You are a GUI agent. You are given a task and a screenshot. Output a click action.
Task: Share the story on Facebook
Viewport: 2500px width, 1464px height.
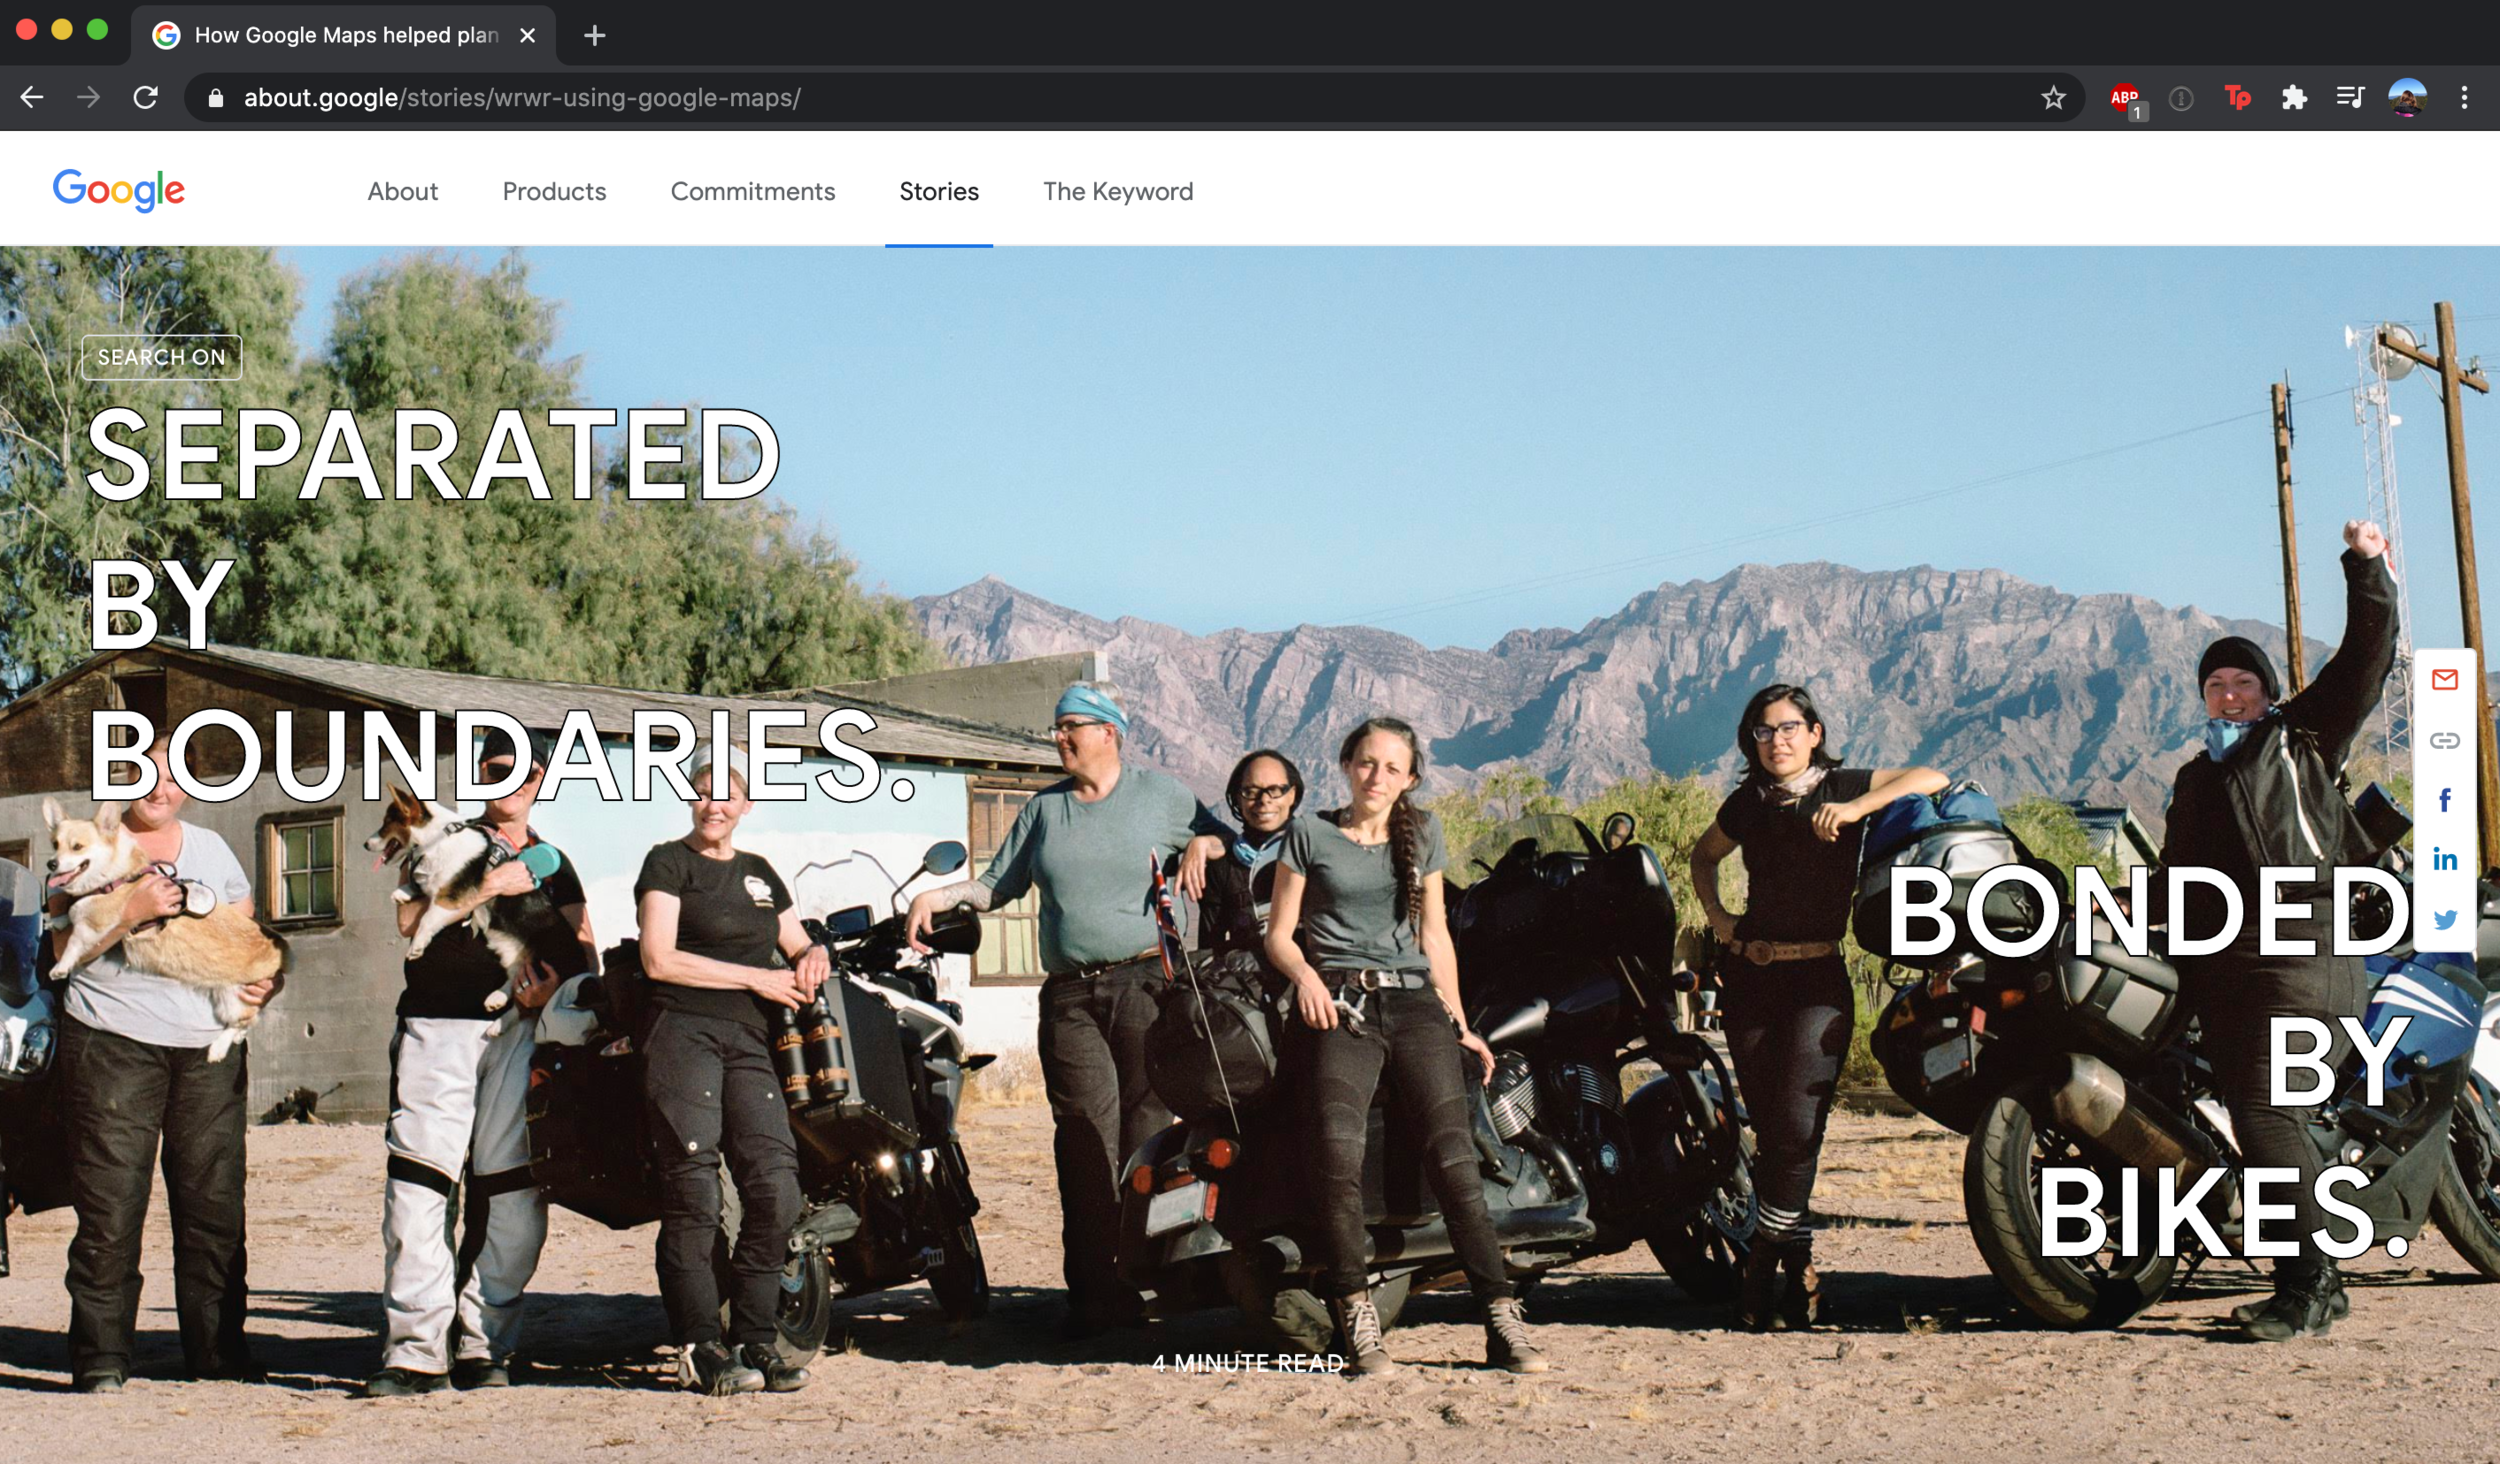coord(2446,799)
